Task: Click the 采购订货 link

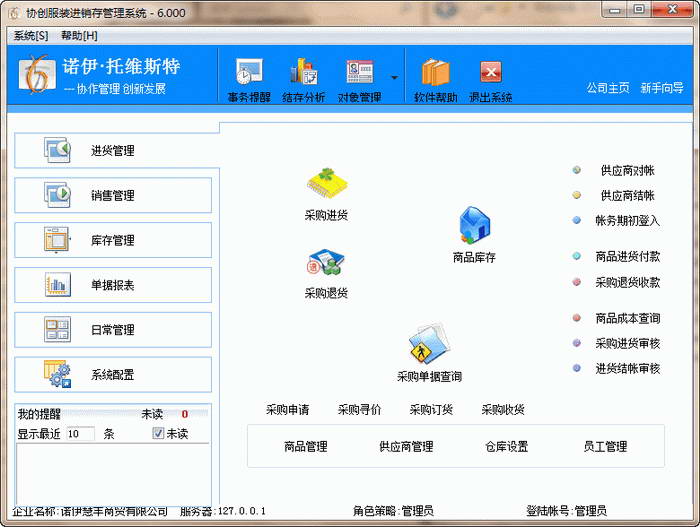Action: pyautogui.click(x=431, y=410)
